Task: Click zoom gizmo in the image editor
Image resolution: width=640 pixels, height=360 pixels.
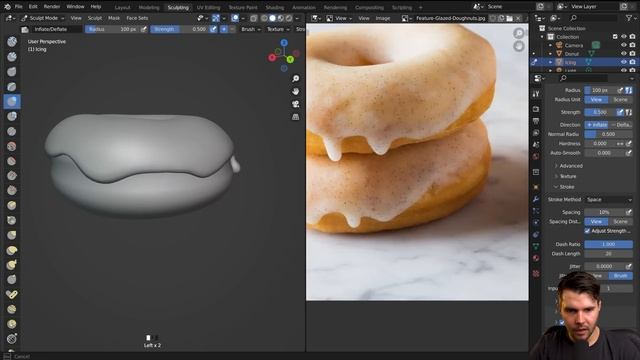Action: pos(519,33)
